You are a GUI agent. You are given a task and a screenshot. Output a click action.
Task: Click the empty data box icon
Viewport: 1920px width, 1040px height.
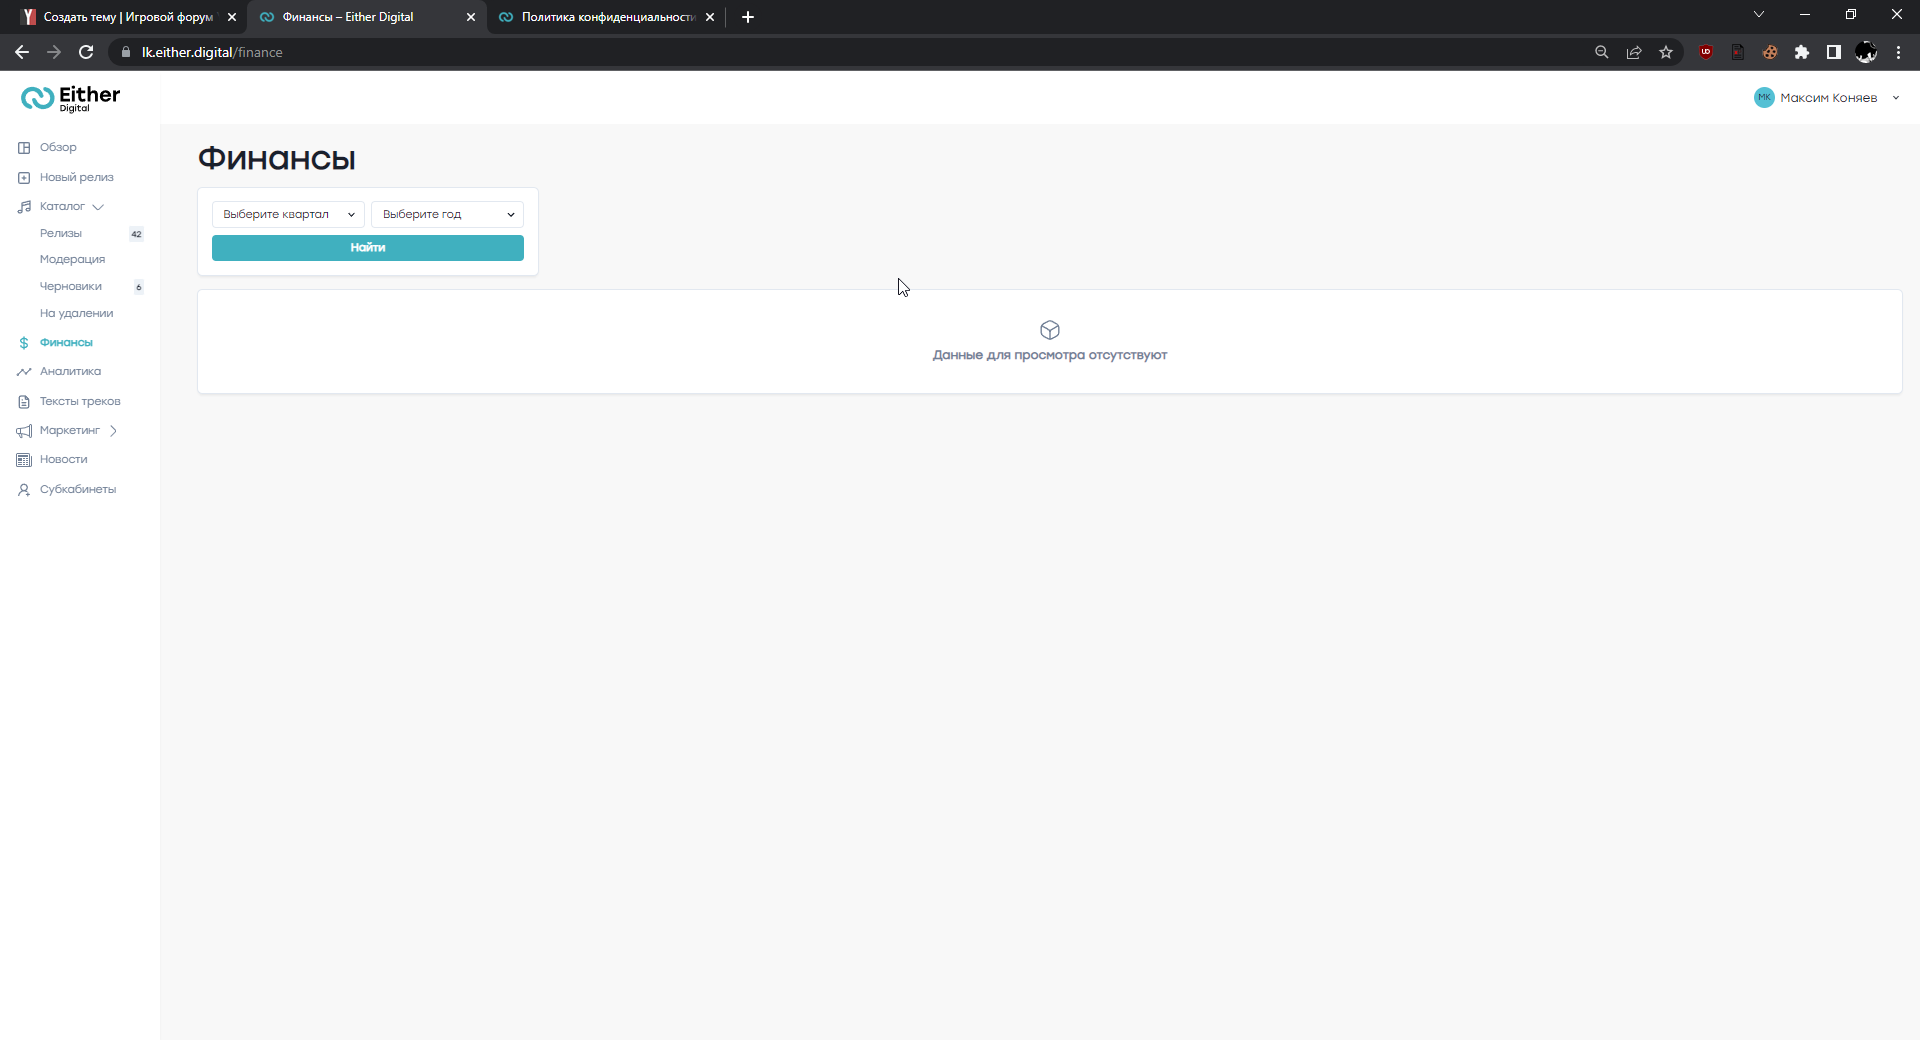(x=1050, y=330)
